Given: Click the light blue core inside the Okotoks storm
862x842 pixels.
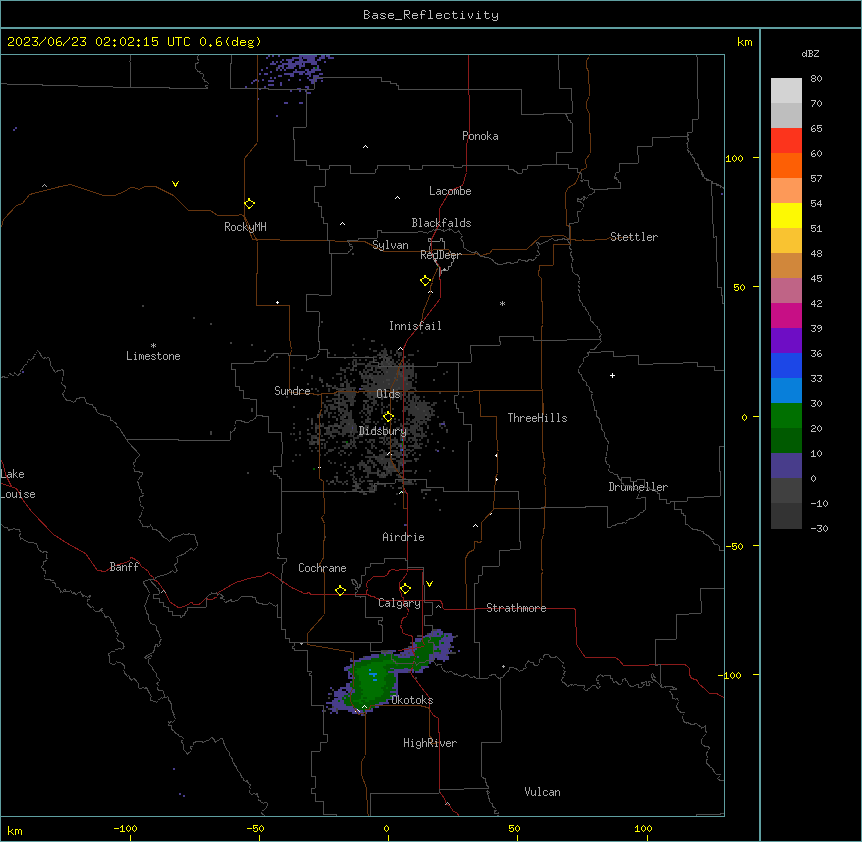Looking at the screenshot, I should pyautogui.click(x=374, y=675).
